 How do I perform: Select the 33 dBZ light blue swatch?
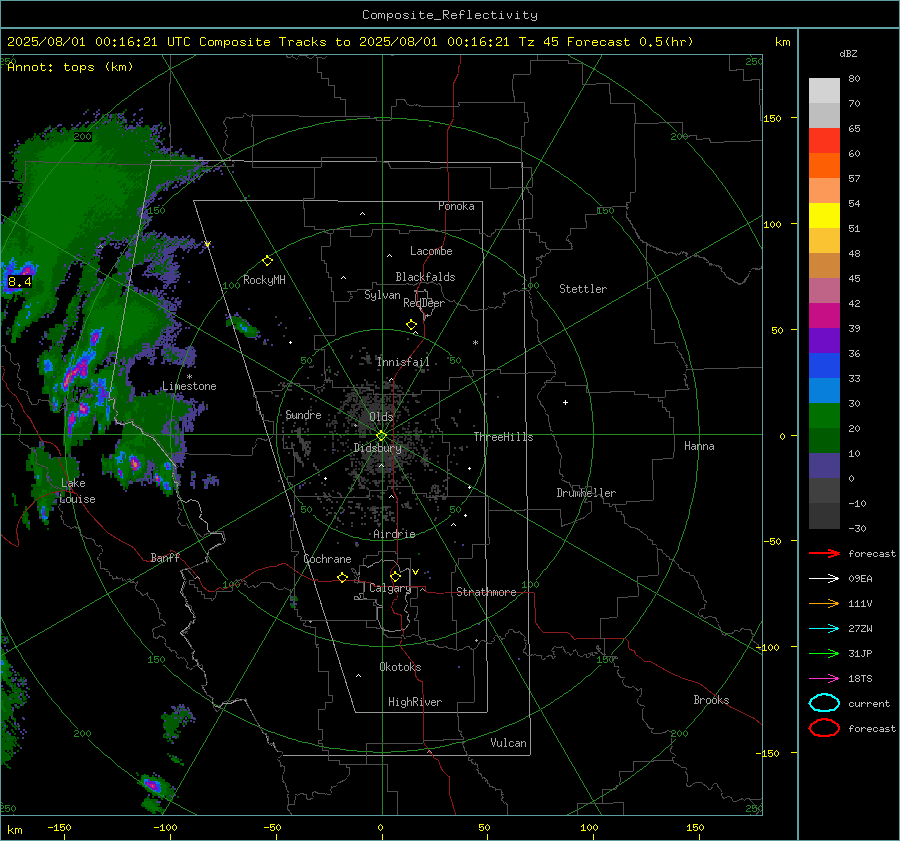pos(824,390)
